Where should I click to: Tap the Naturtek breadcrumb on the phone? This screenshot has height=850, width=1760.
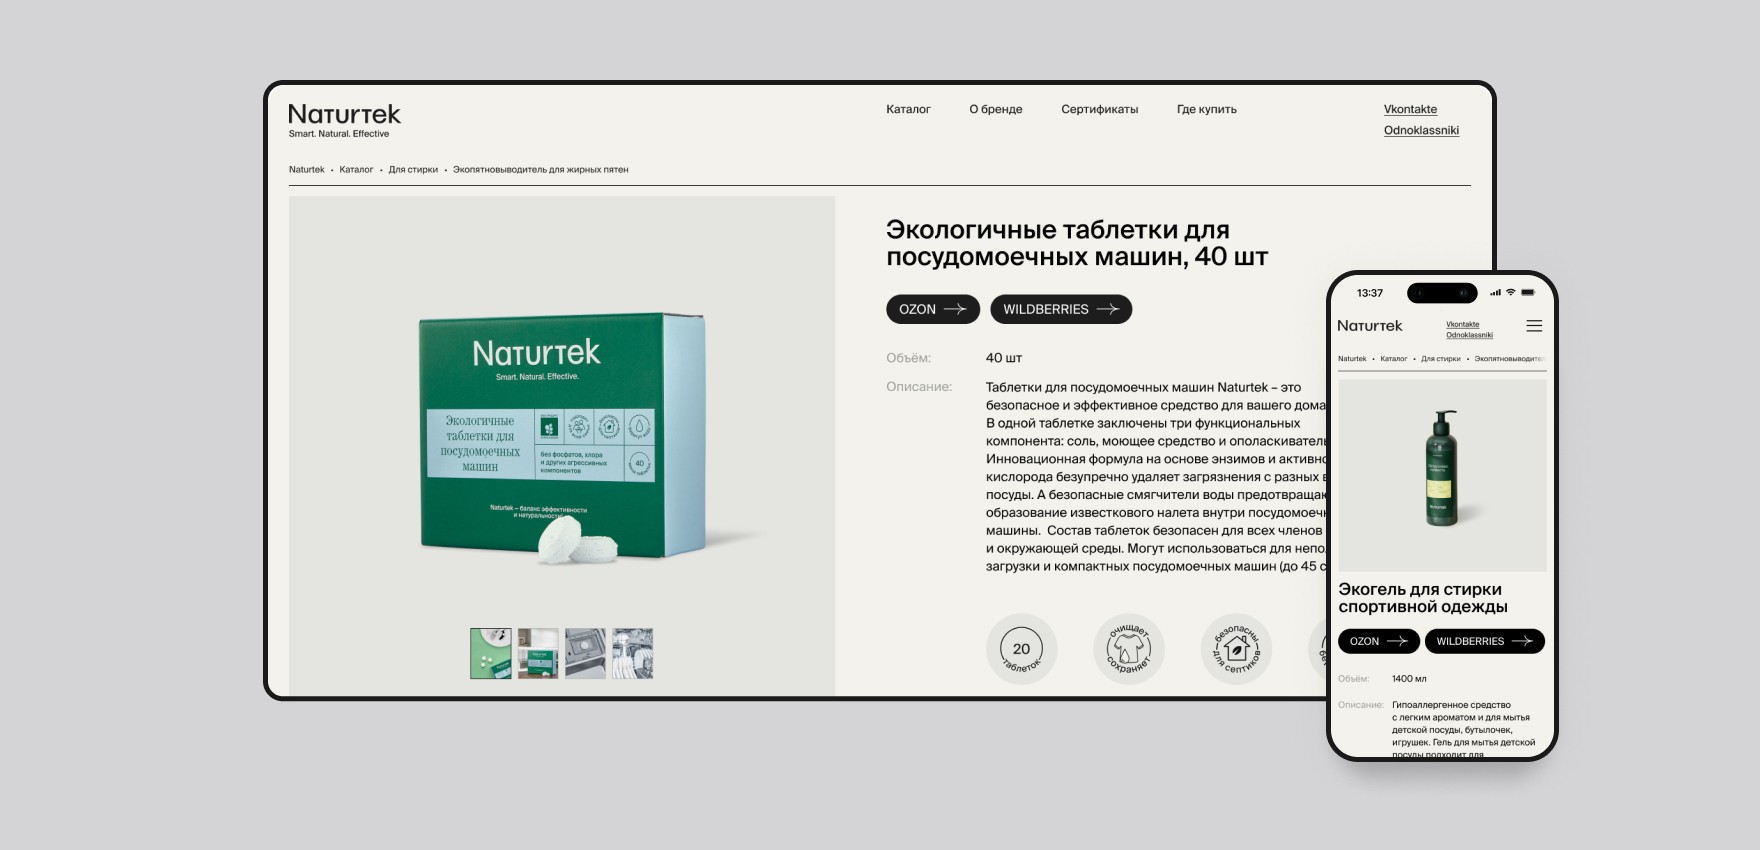tap(1352, 359)
